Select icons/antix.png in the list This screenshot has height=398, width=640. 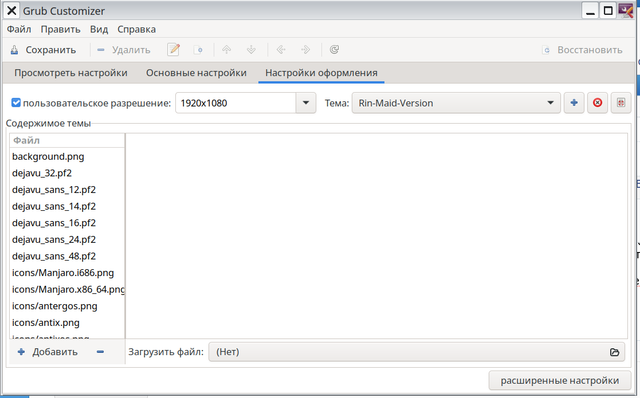pos(67,322)
